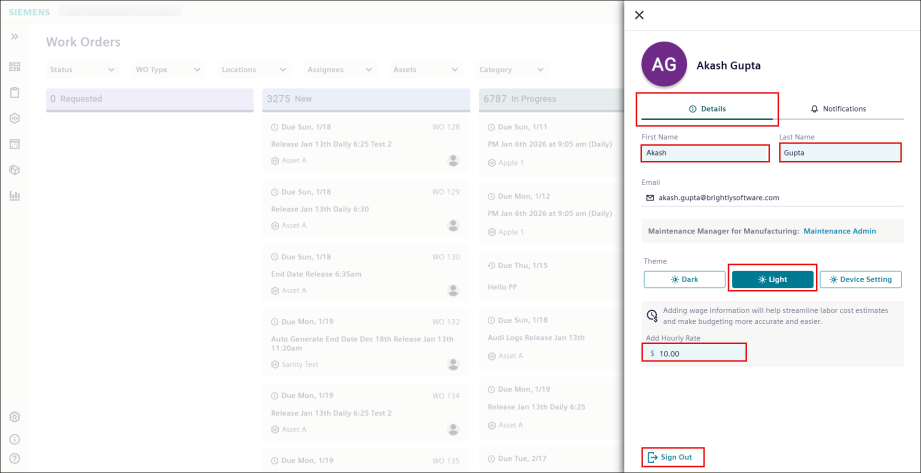Viewport: 921px width, 473px height.
Task: Click the 3275 New column header
Action: 366,99
